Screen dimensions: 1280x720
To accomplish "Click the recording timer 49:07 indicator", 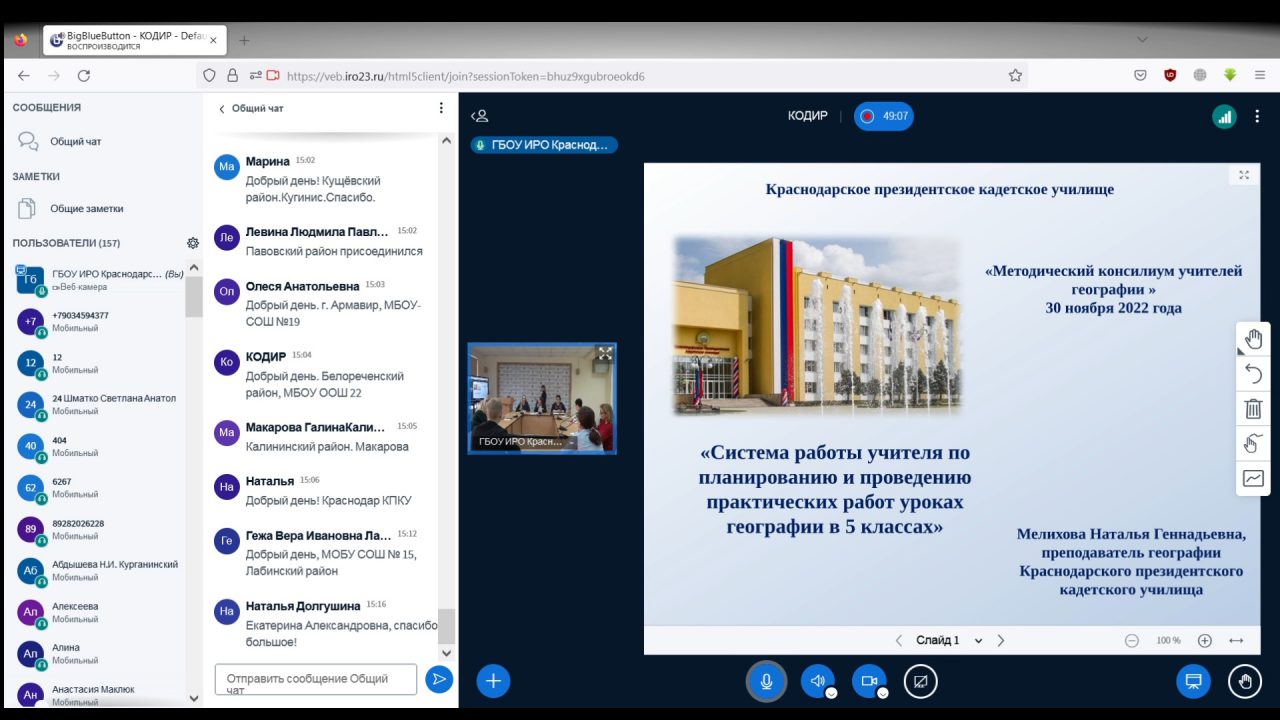I will [884, 116].
